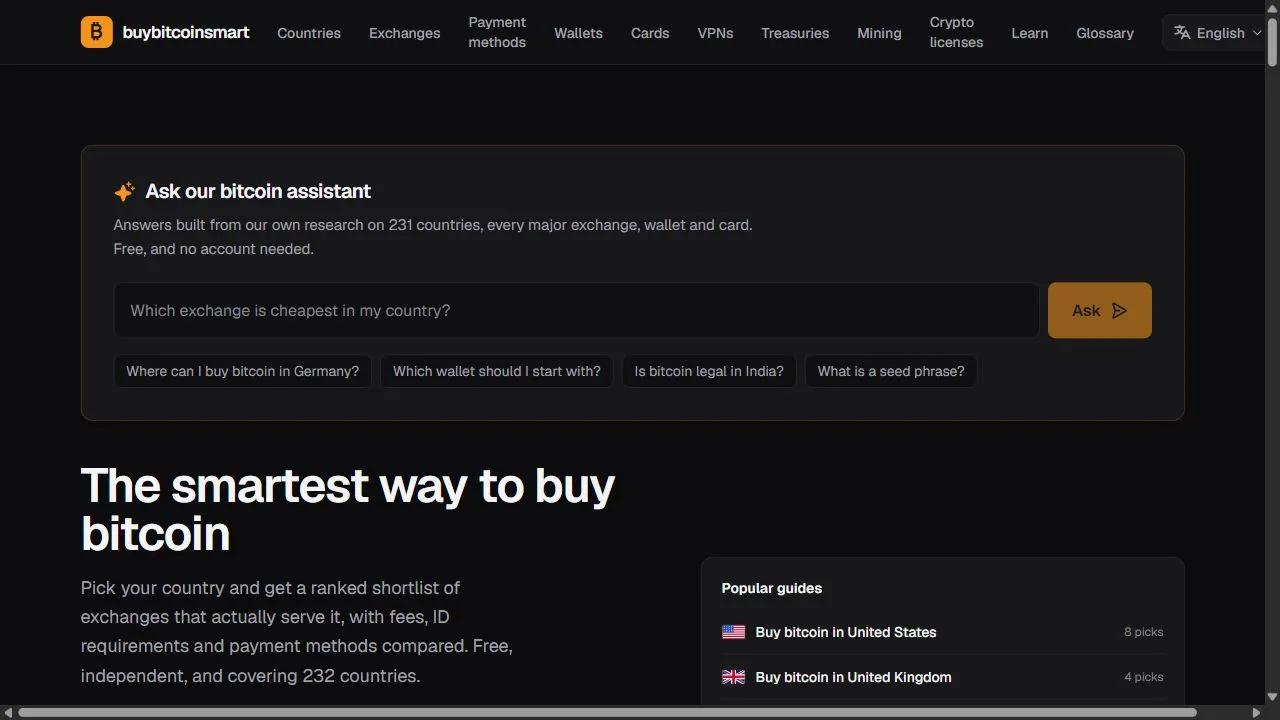The image size is (1280, 720).
Task: Select 'Is bitcoin legal in India?' suggestion
Action: pyautogui.click(x=709, y=371)
